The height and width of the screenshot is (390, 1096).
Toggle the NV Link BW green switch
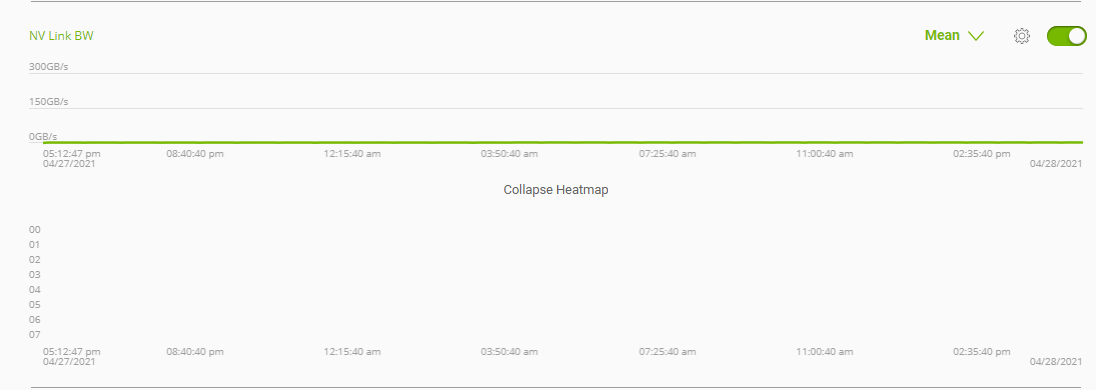(1066, 36)
